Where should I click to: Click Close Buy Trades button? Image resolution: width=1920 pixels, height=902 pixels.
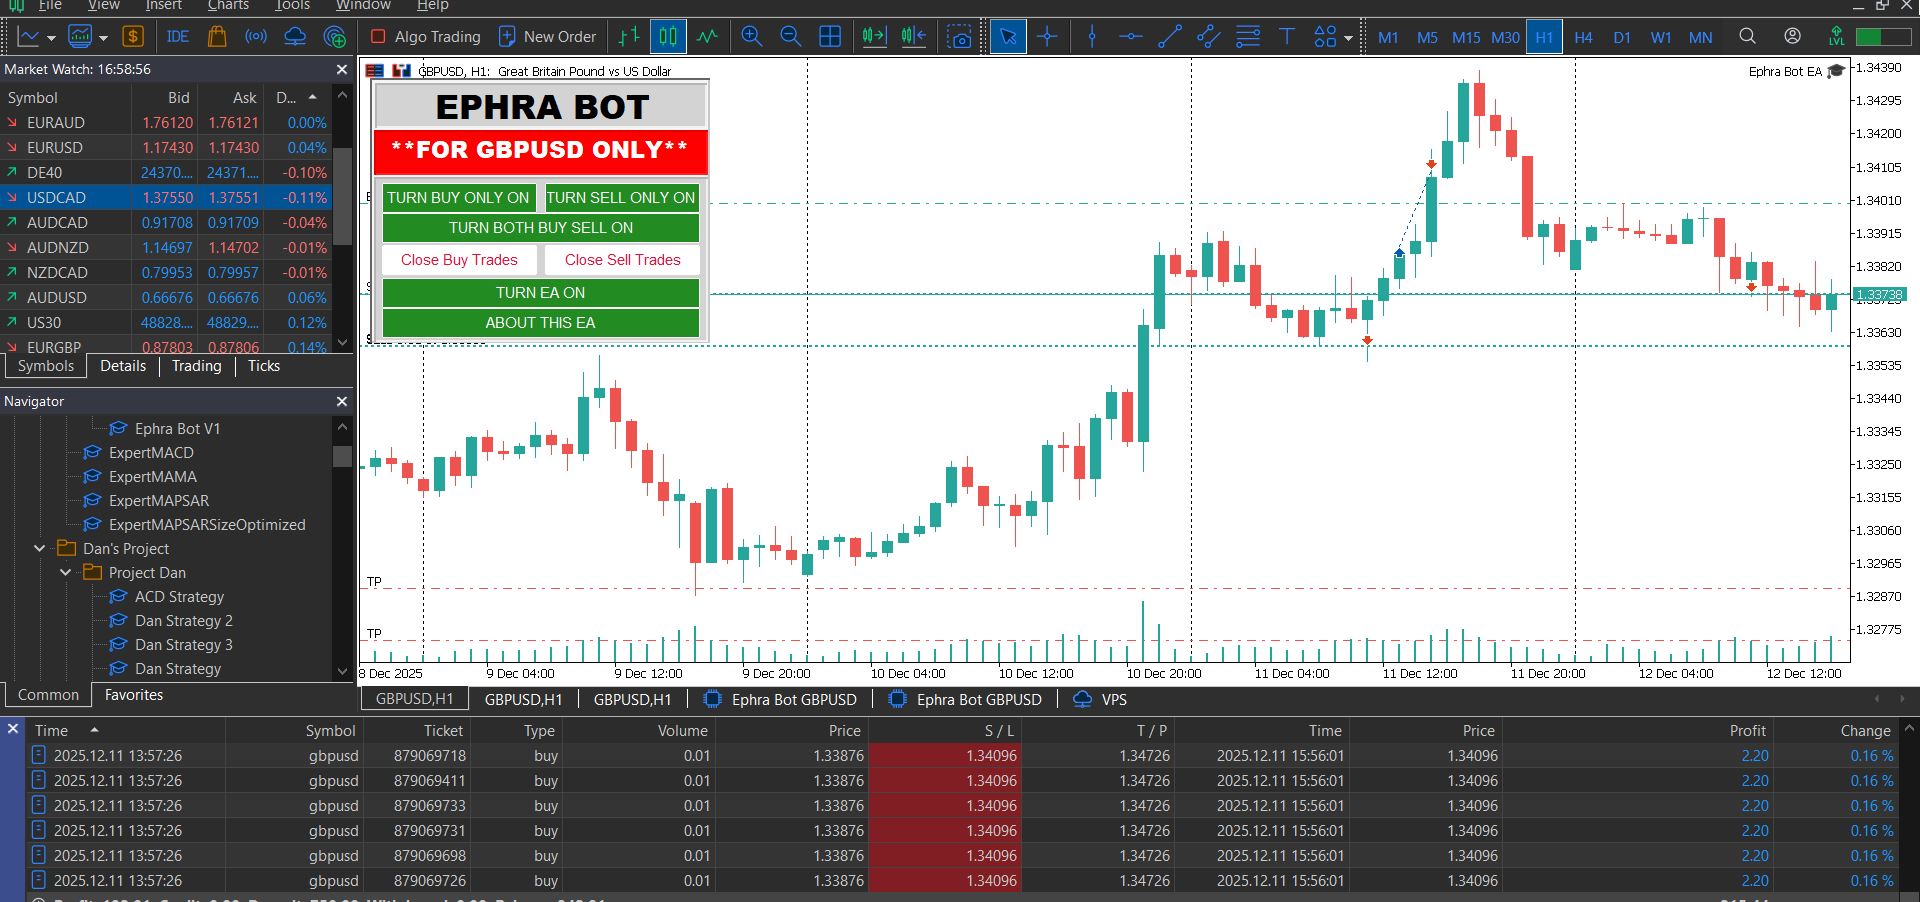pyautogui.click(x=460, y=260)
